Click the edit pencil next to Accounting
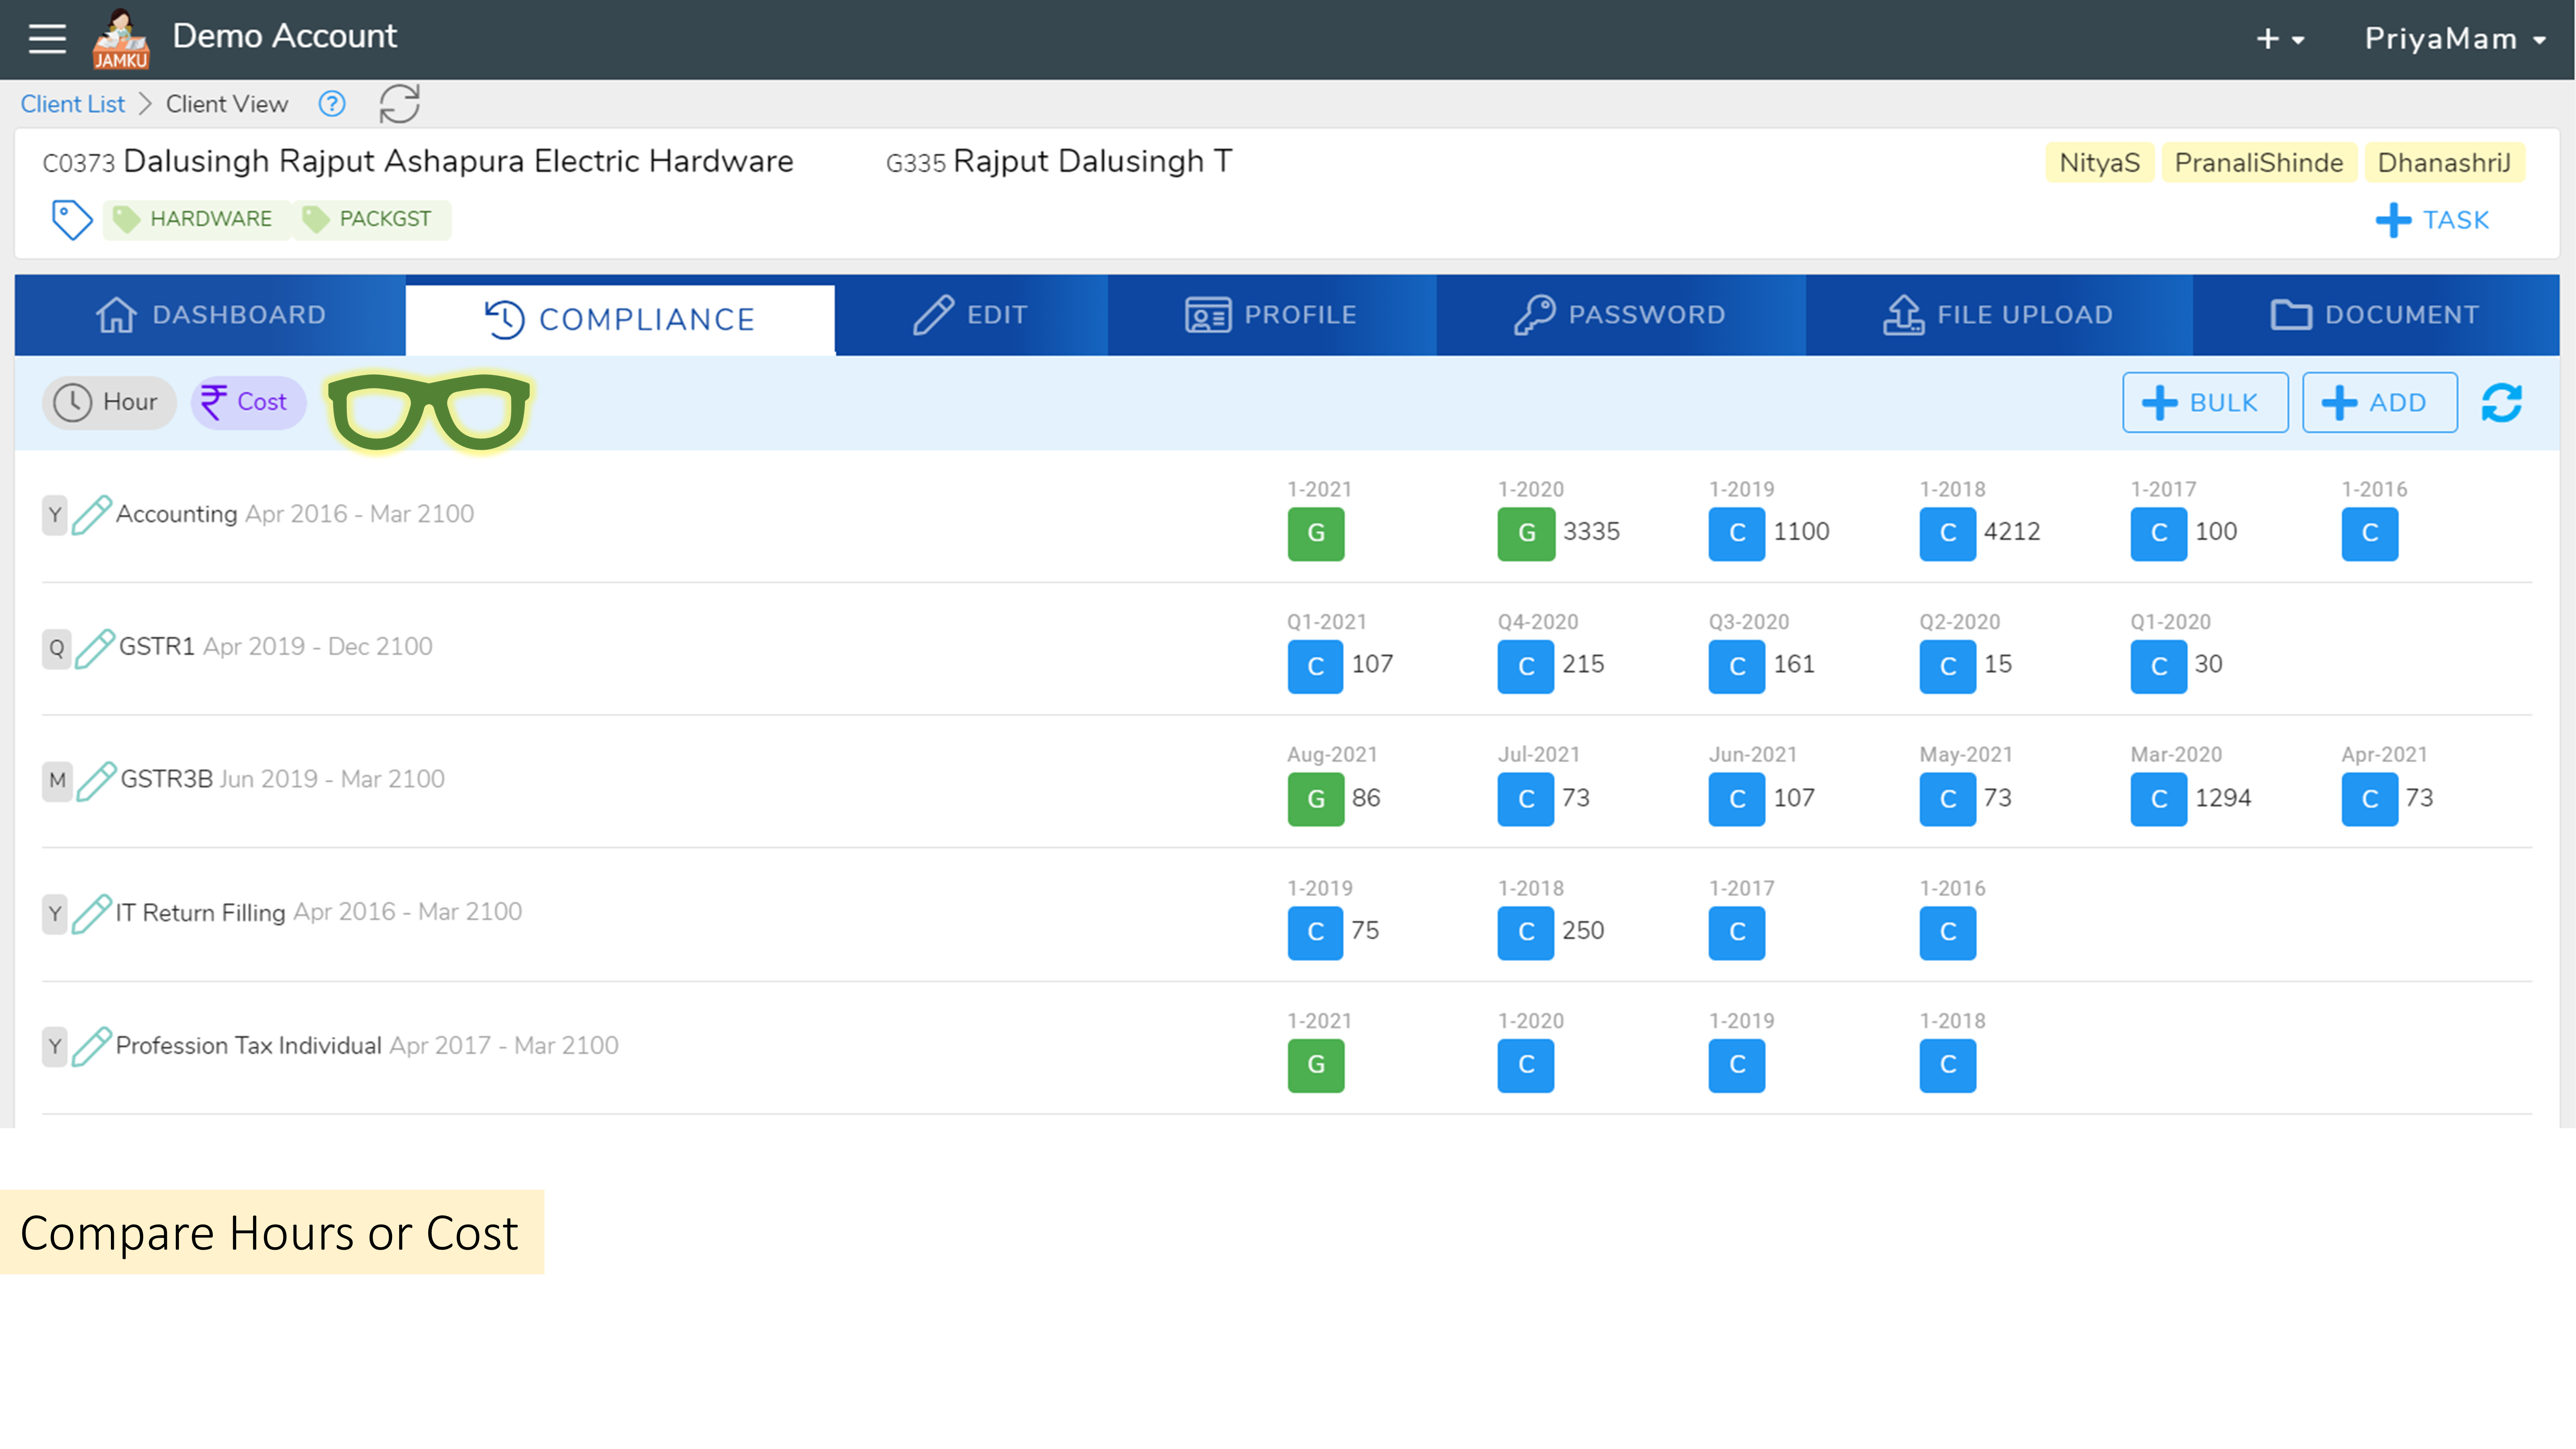2576x1449 pixels. 93,514
